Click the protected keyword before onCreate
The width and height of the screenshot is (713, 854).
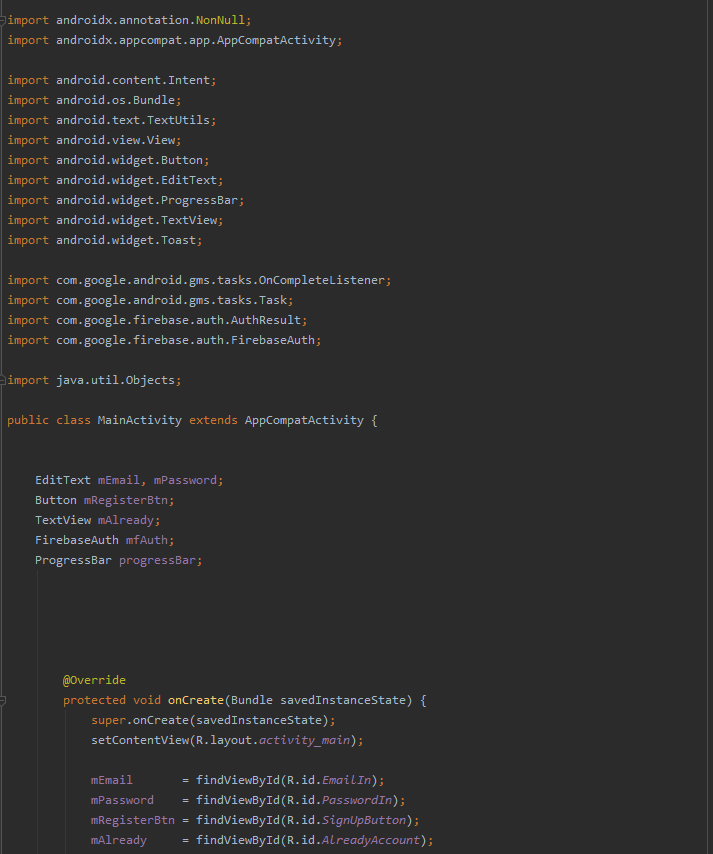94,700
